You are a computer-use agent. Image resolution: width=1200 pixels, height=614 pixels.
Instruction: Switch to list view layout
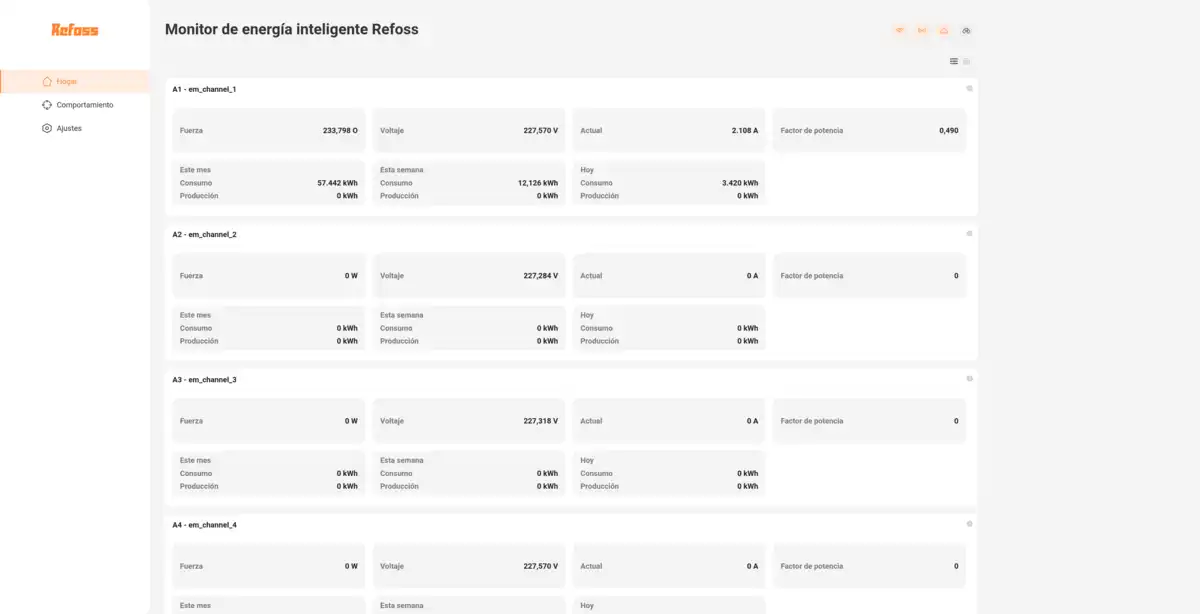954,61
